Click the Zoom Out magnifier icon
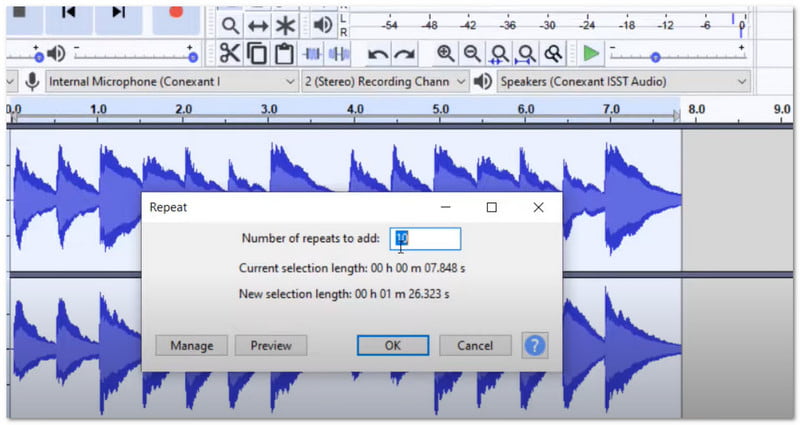 (471, 54)
